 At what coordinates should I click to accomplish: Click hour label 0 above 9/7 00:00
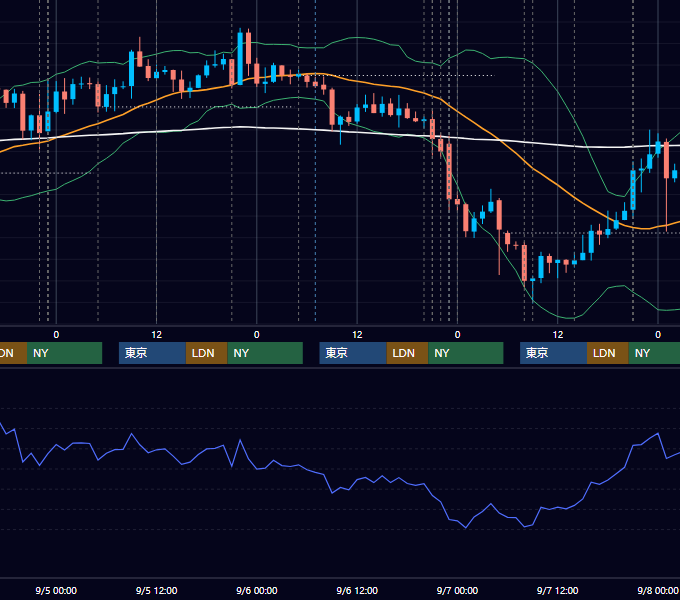[457, 335]
